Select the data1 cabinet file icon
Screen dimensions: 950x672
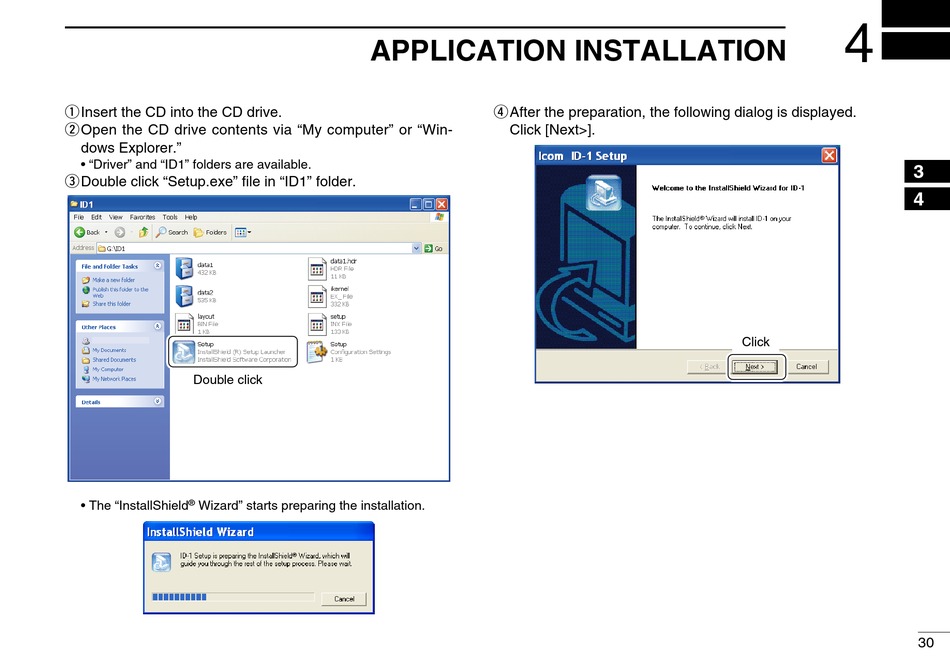pyautogui.click(x=184, y=268)
